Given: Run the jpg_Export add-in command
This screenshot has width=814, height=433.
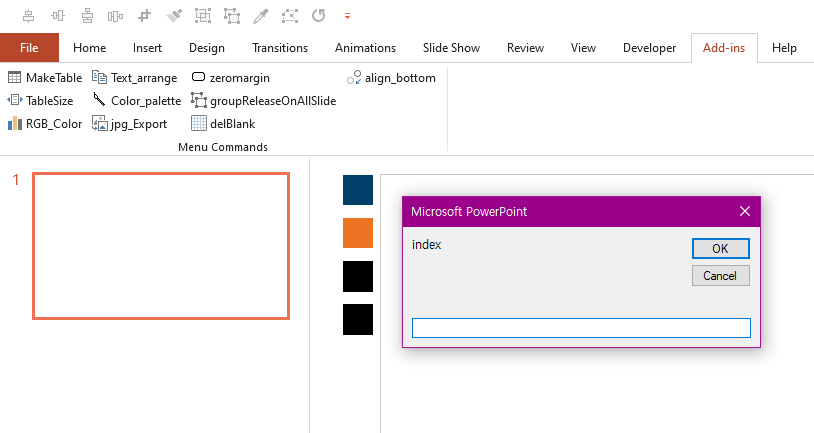Looking at the screenshot, I should tap(130, 124).
